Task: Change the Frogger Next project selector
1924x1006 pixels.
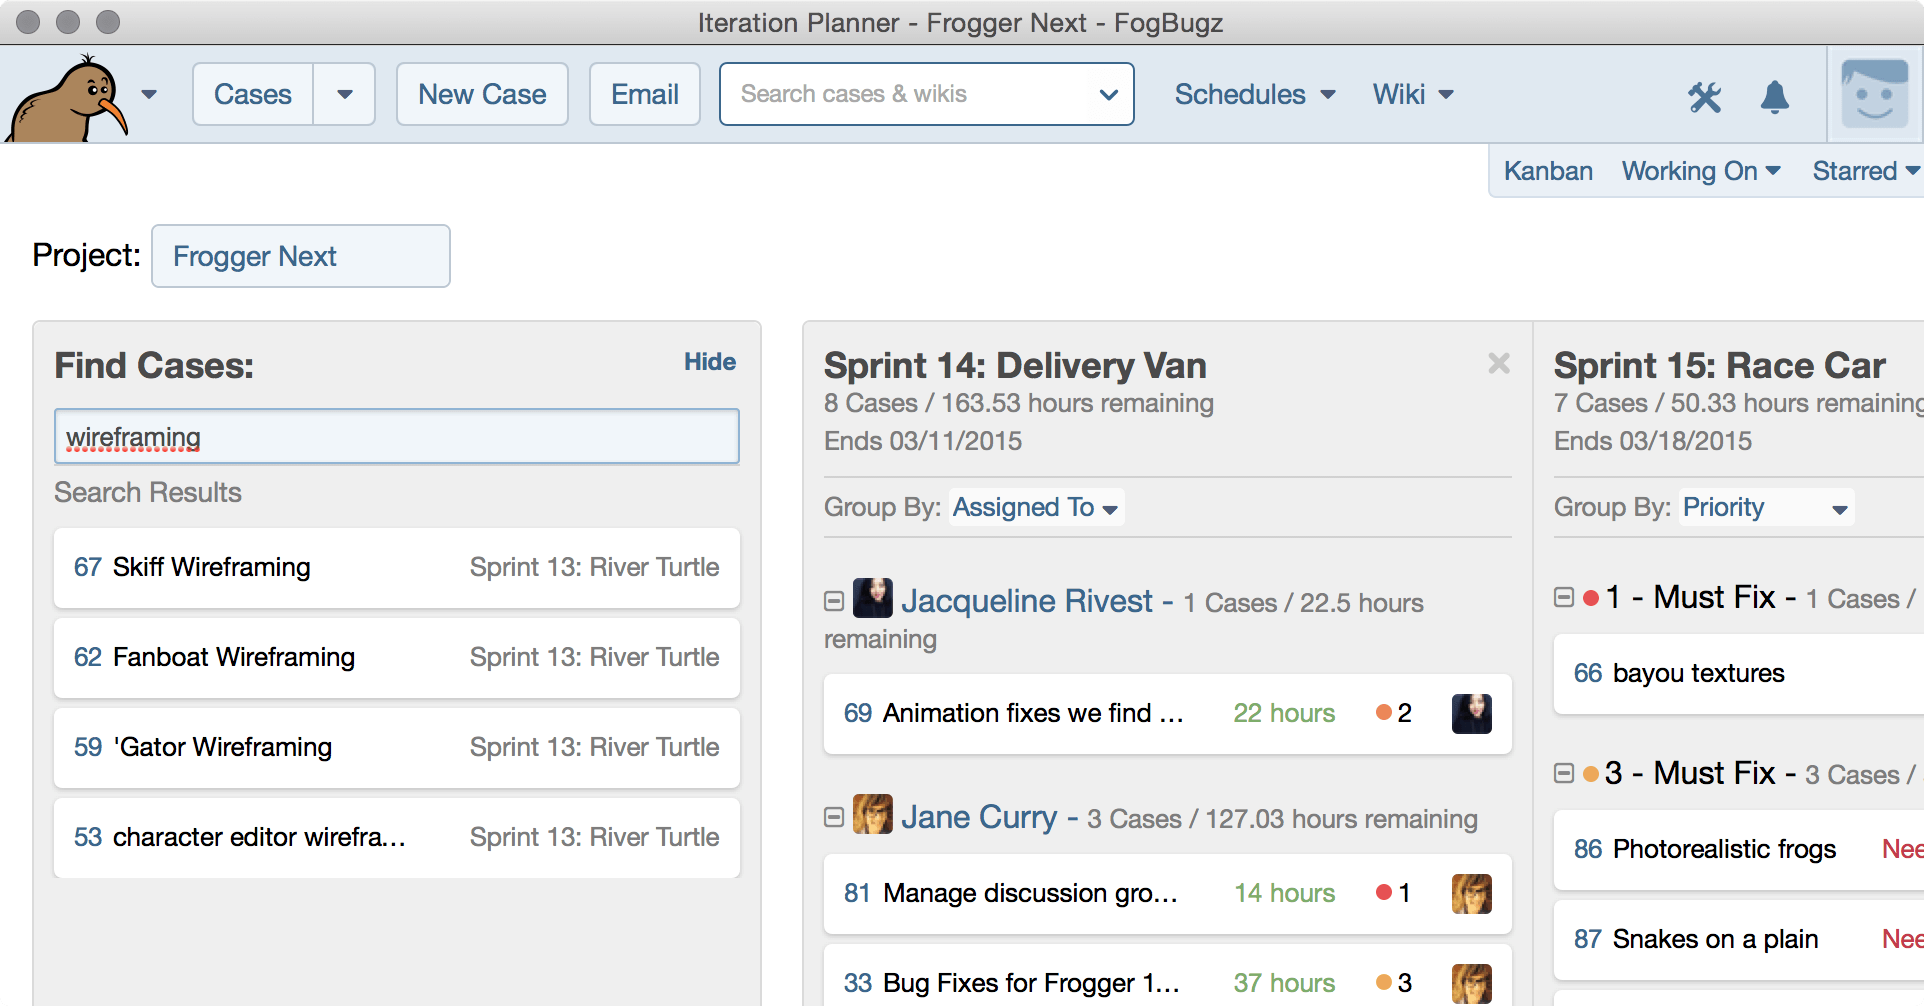Action: [301, 256]
